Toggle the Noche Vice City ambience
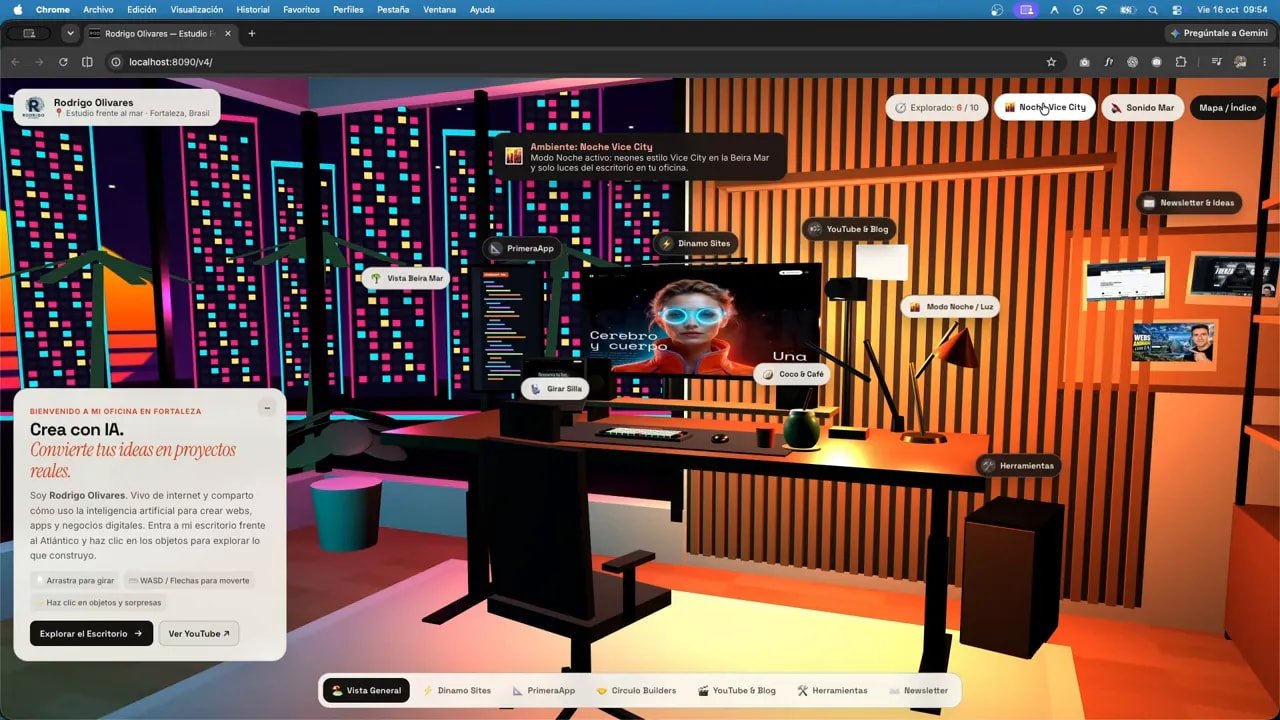The width and height of the screenshot is (1280, 720). click(x=1045, y=108)
